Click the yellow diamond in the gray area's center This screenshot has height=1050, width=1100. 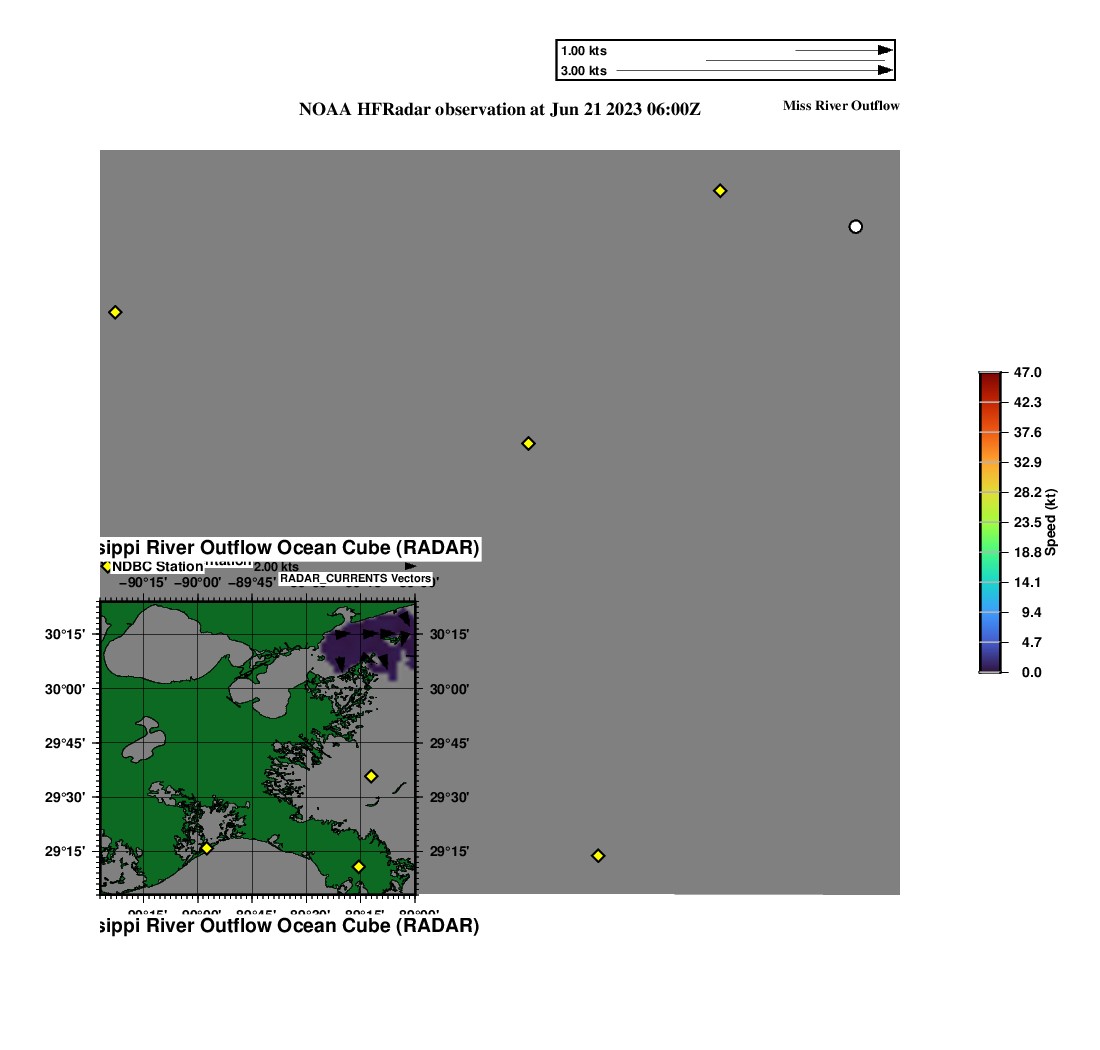click(528, 443)
